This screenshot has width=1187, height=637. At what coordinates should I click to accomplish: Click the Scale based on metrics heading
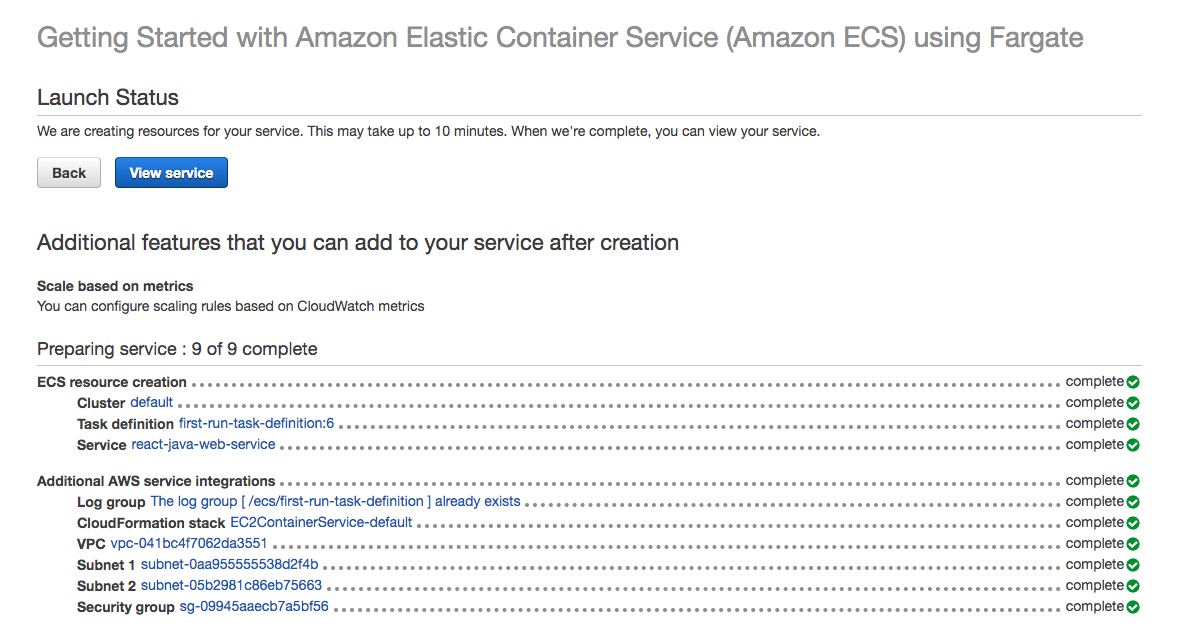coord(115,286)
